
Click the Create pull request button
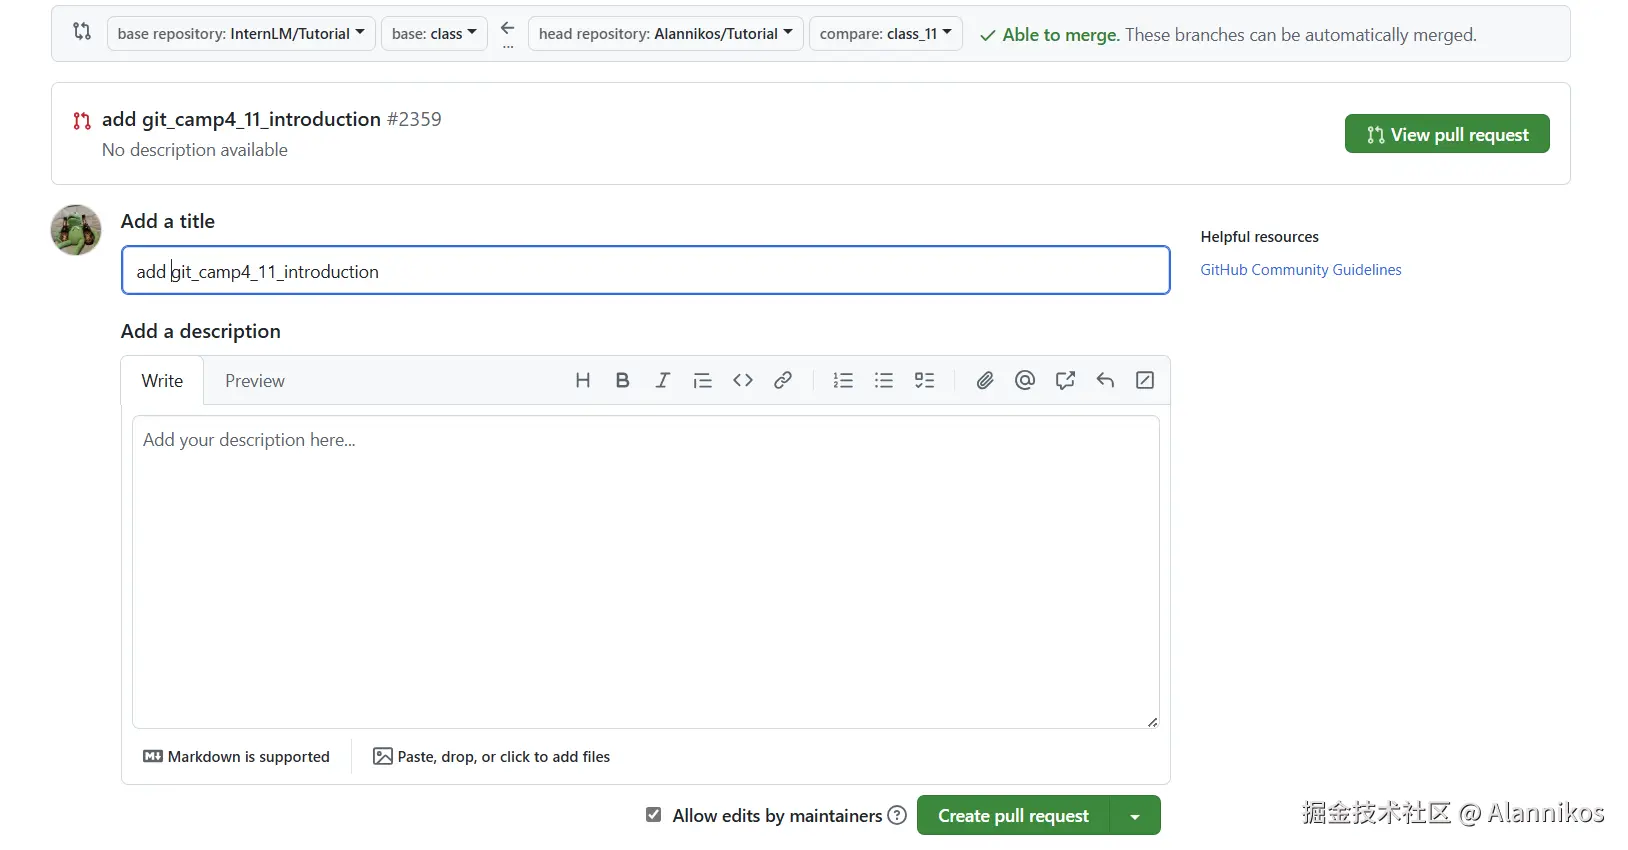[x=1013, y=816]
